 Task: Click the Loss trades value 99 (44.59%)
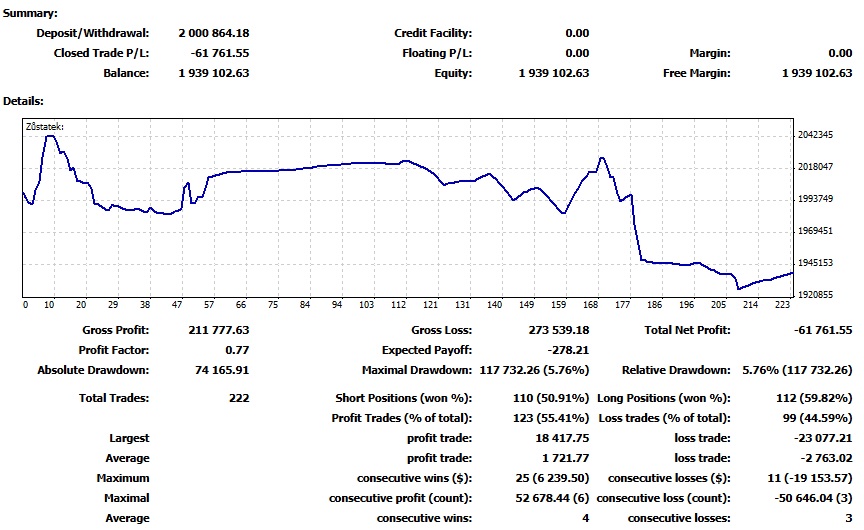pyautogui.click(x=818, y=418)
